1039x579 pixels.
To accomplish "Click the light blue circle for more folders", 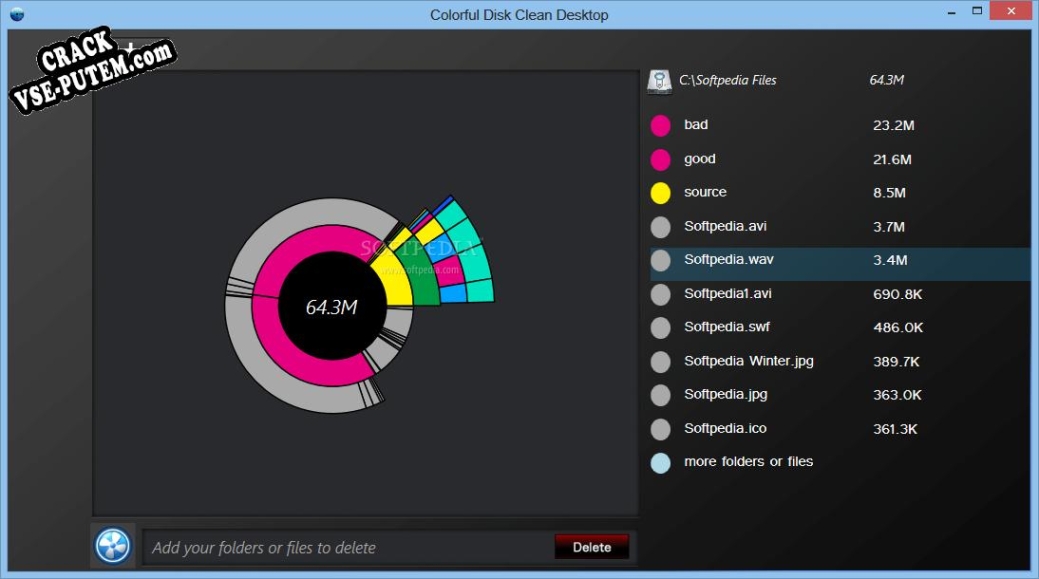I will coord(661,462).
